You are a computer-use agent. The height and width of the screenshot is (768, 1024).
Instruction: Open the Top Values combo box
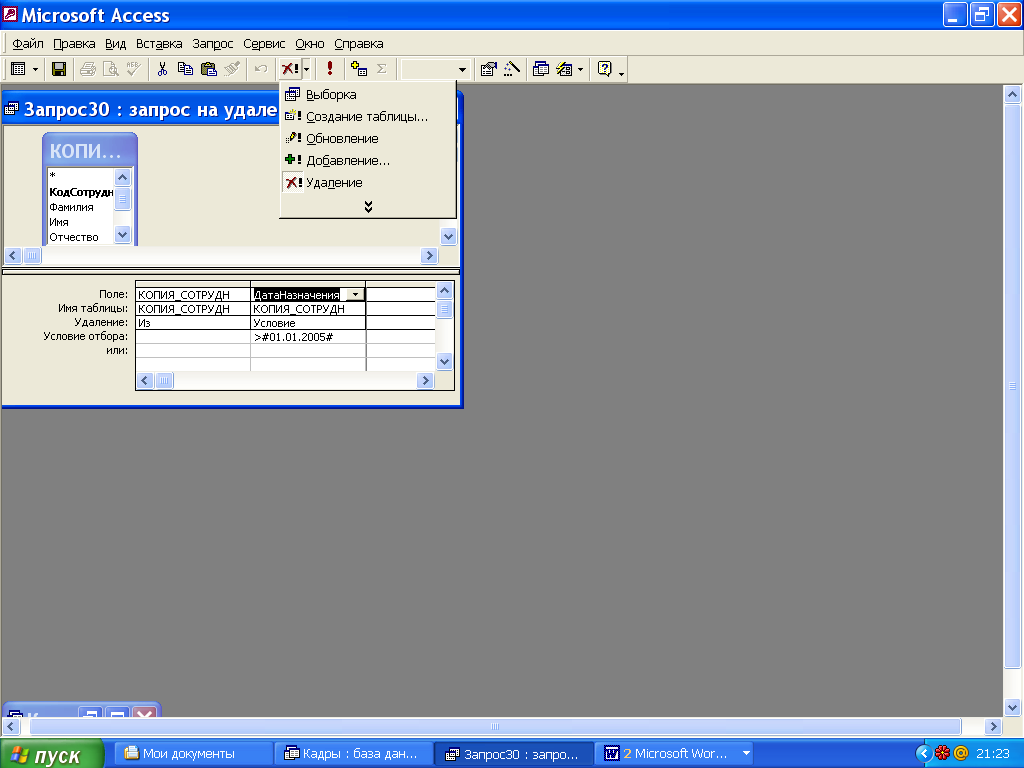pyautogui.click(x=462, y=69)
